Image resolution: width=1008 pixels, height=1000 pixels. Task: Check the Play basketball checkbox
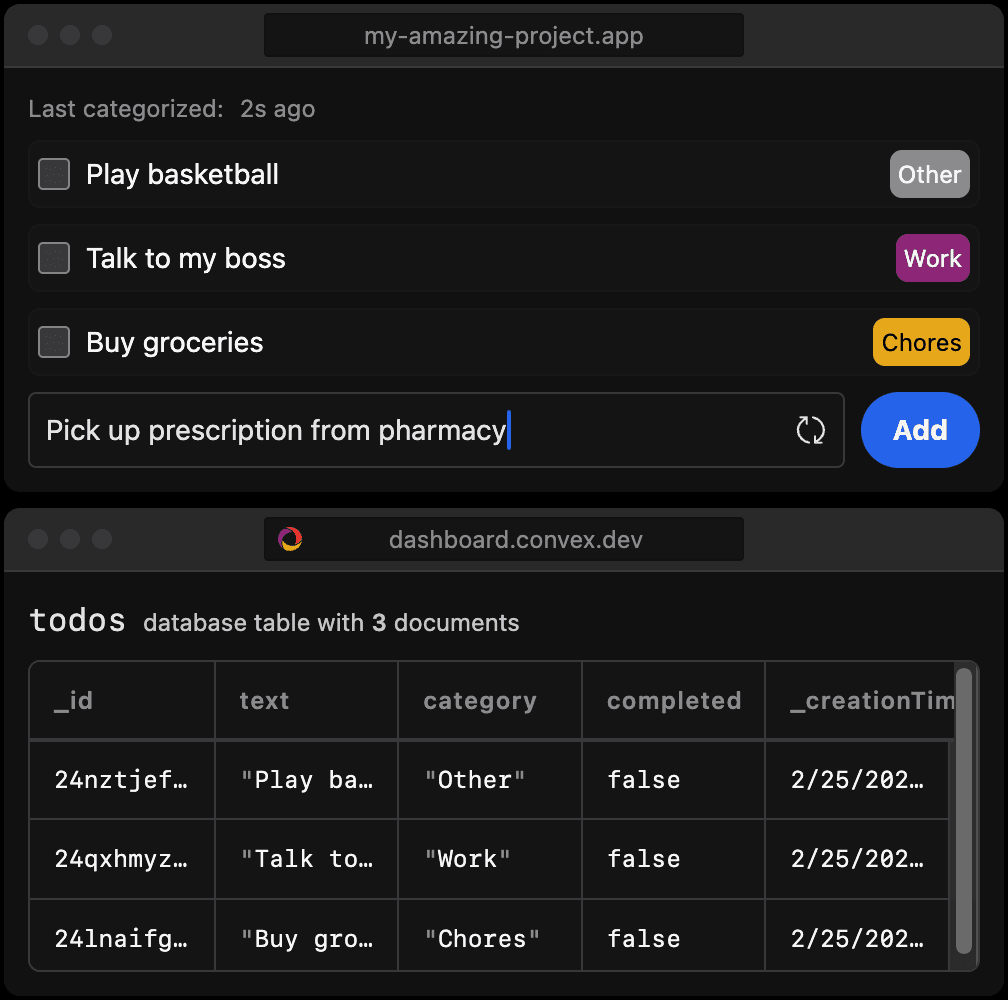click(53, 174)
